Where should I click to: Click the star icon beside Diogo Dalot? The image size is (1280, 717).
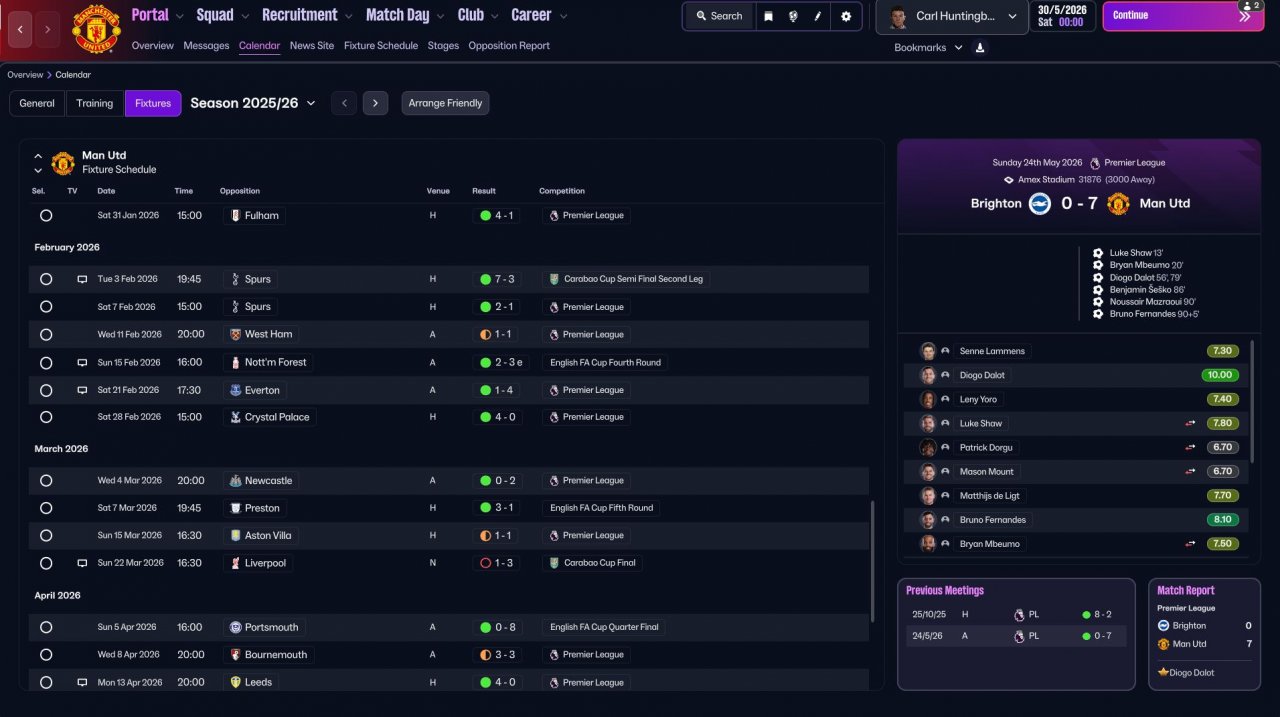[1163, 673]
